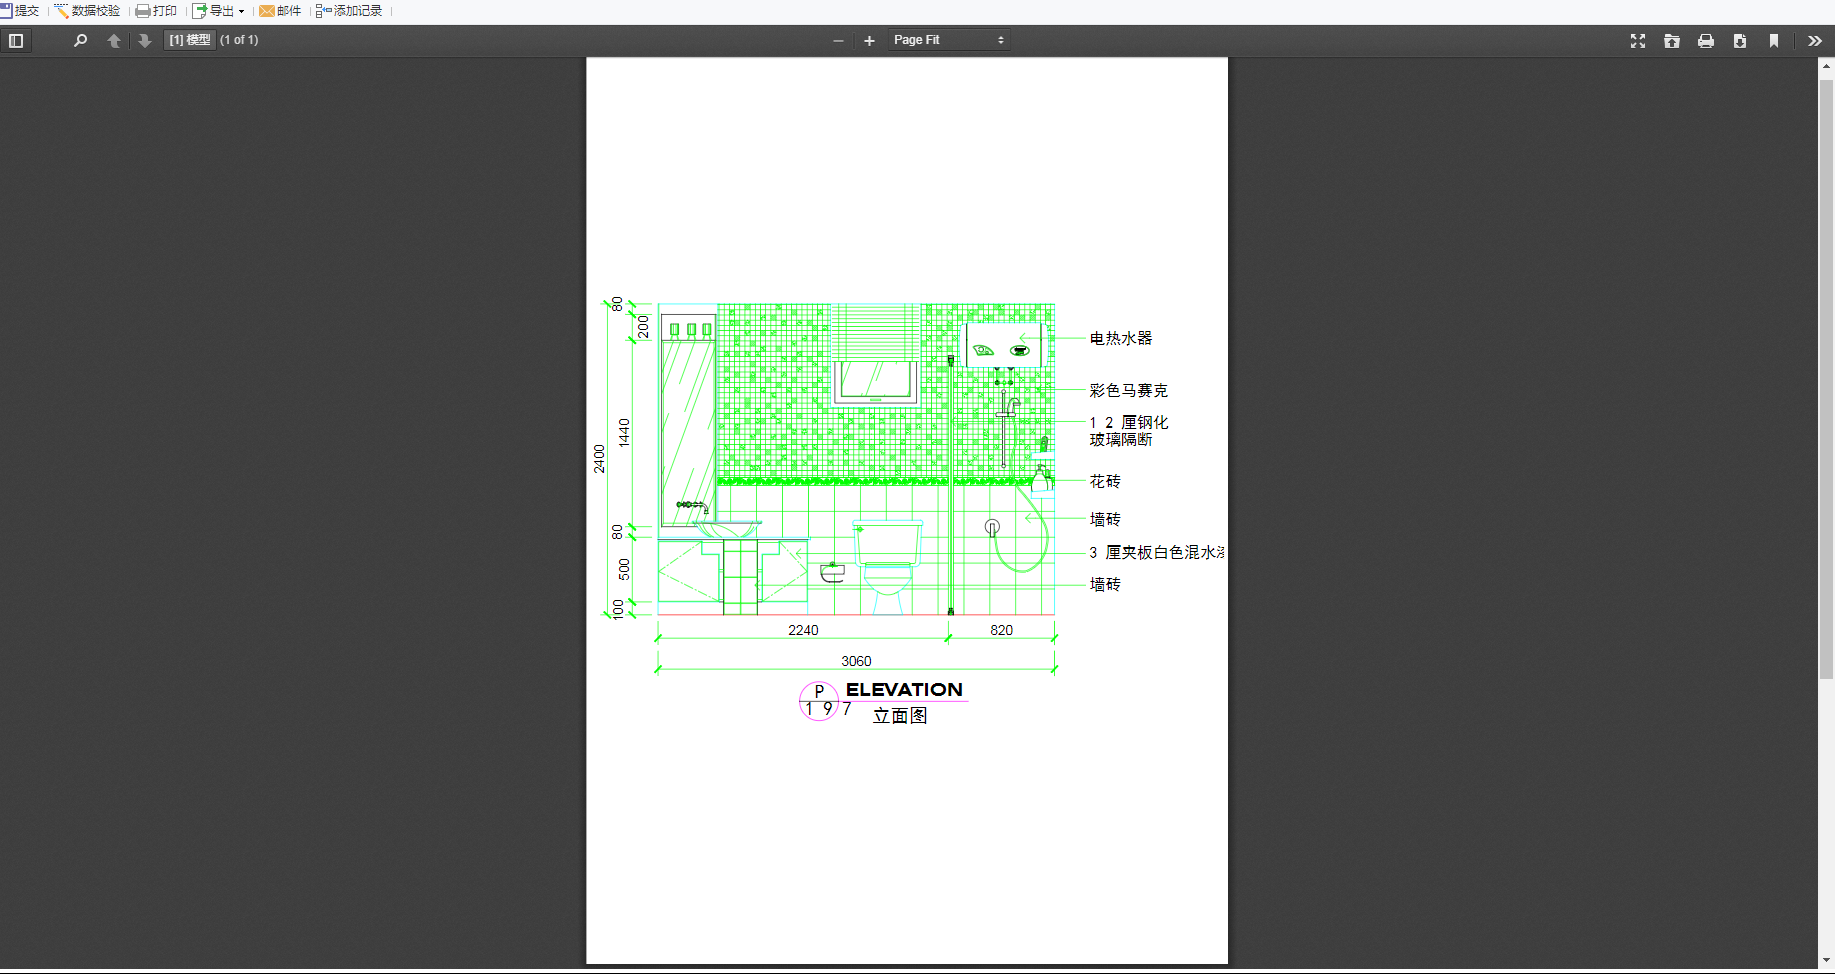Go to the next page

(145, 41)
